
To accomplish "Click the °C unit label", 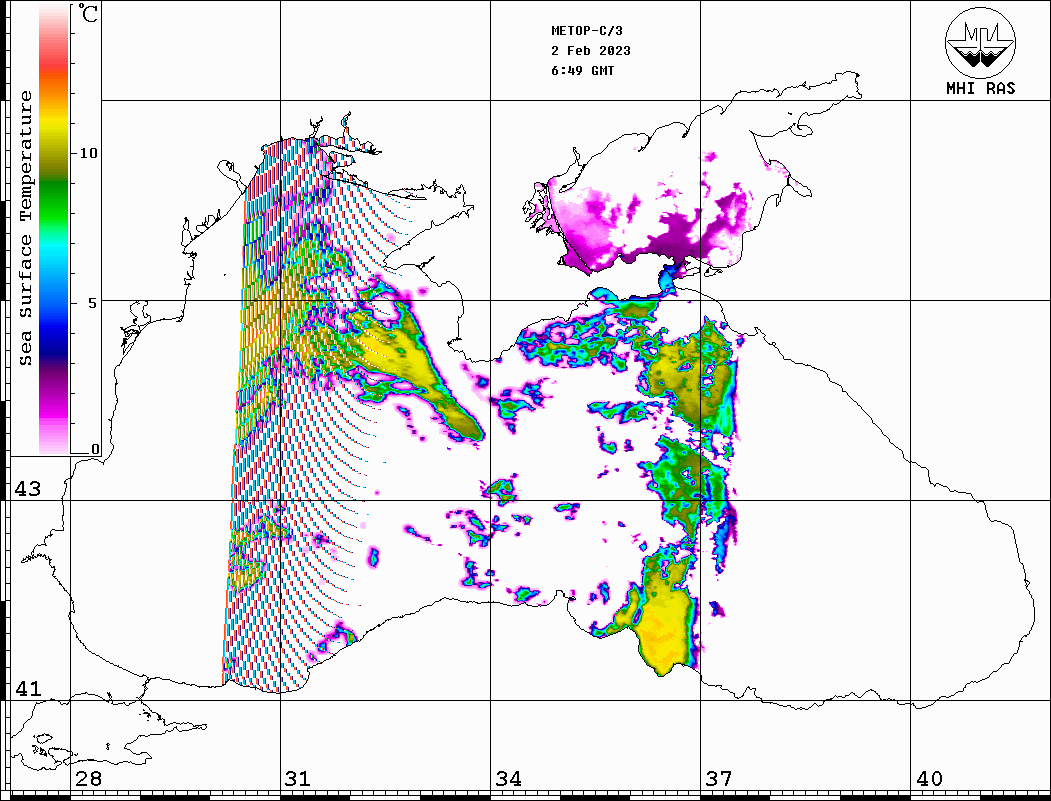I will 88,13.
